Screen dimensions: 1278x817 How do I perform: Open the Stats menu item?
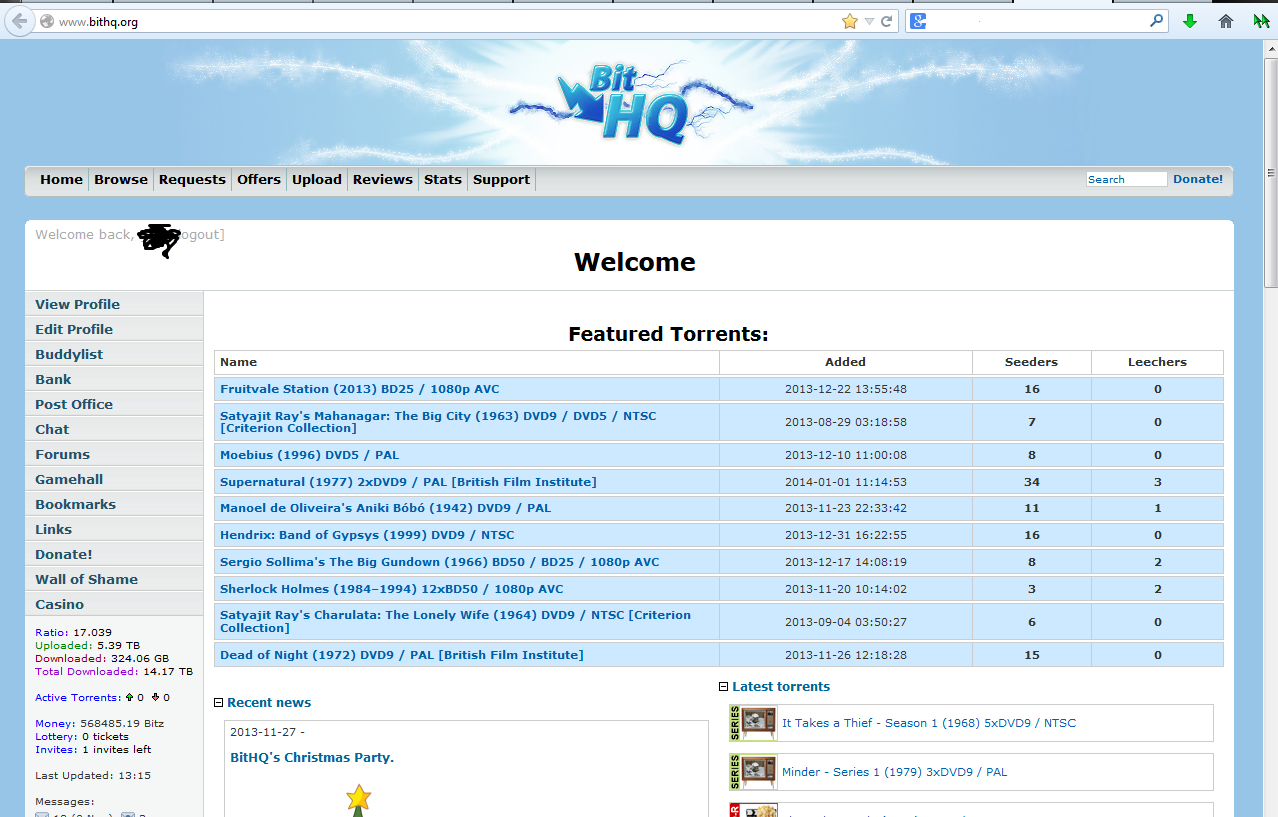tap(443, 180)
